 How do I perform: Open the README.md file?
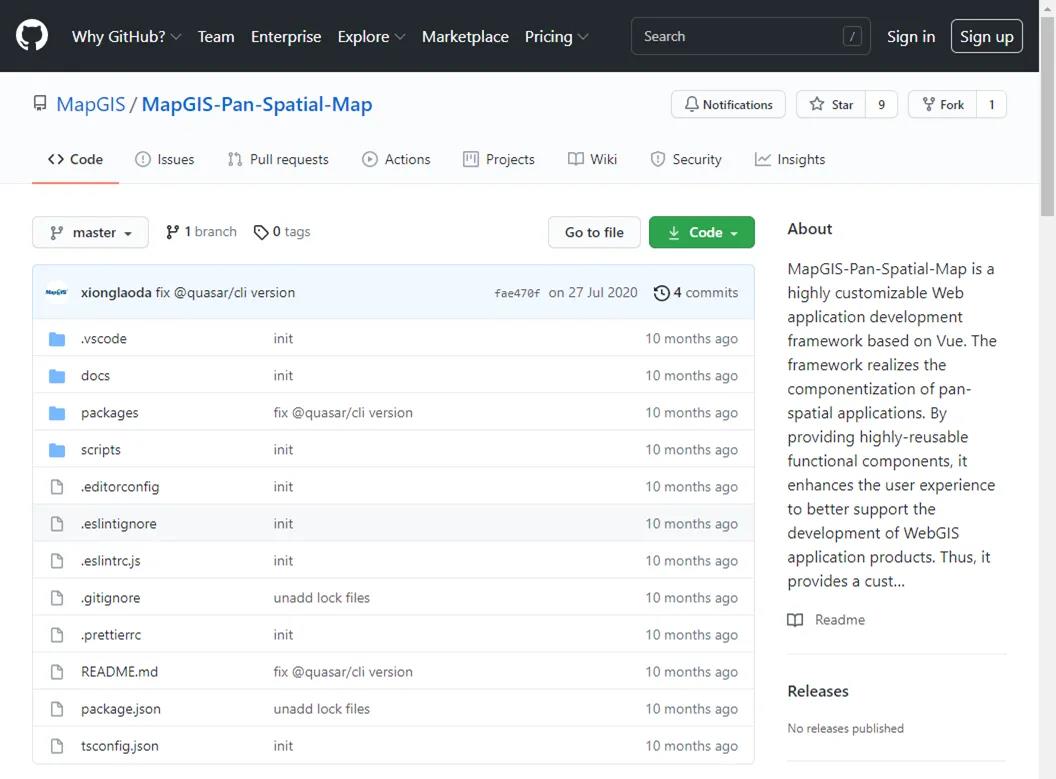(119, 672)
